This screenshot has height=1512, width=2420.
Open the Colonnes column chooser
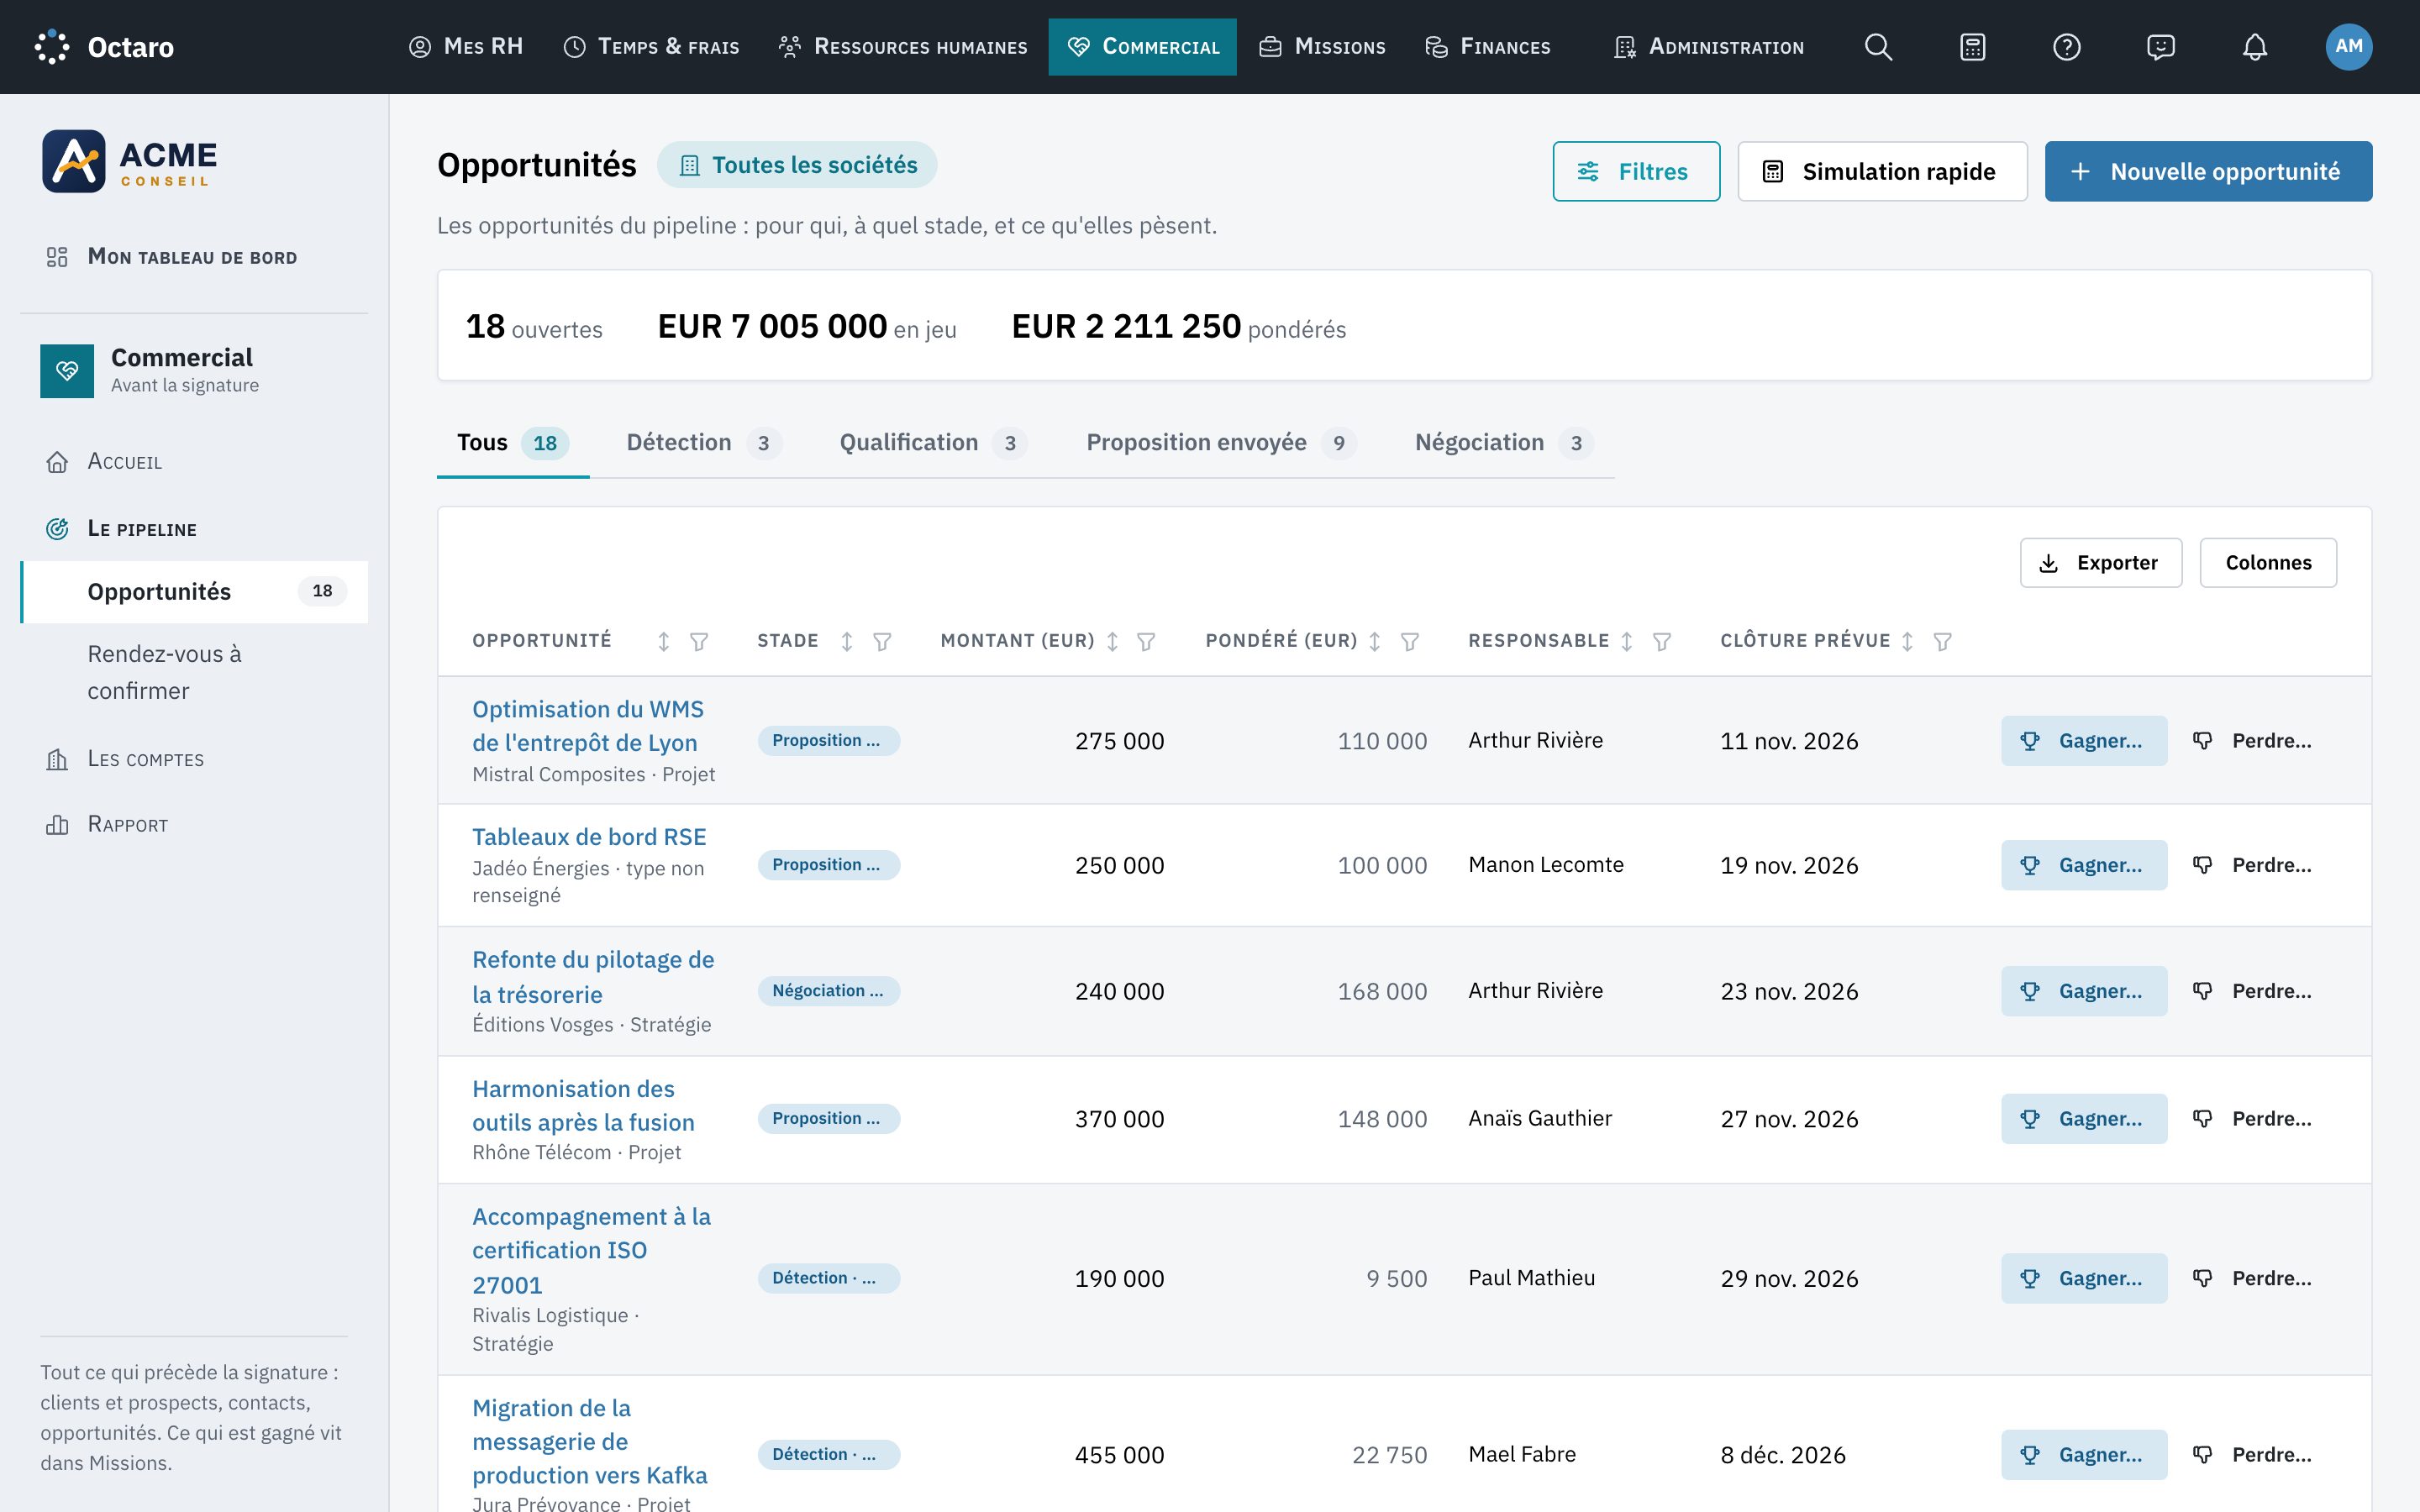(x=2268, y=563)
